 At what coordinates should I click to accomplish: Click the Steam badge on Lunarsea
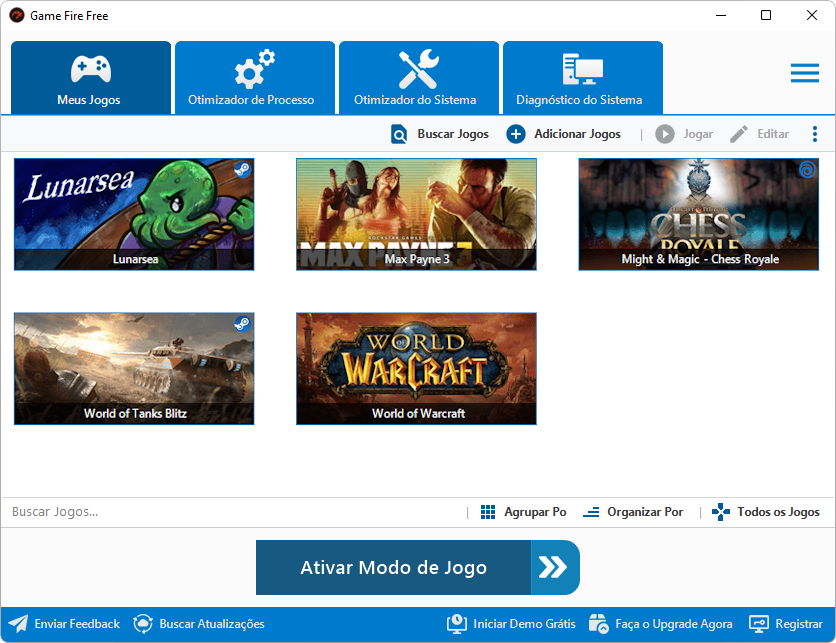[242, 170]
